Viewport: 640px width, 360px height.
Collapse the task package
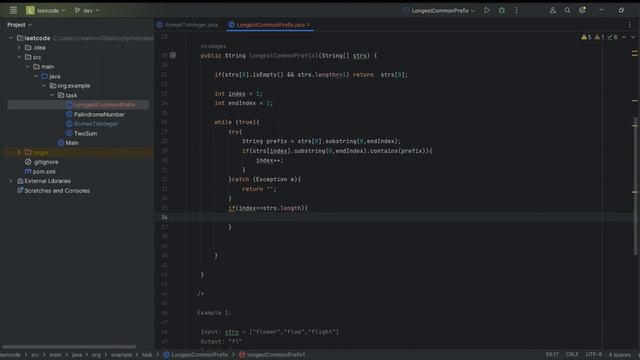52,95
